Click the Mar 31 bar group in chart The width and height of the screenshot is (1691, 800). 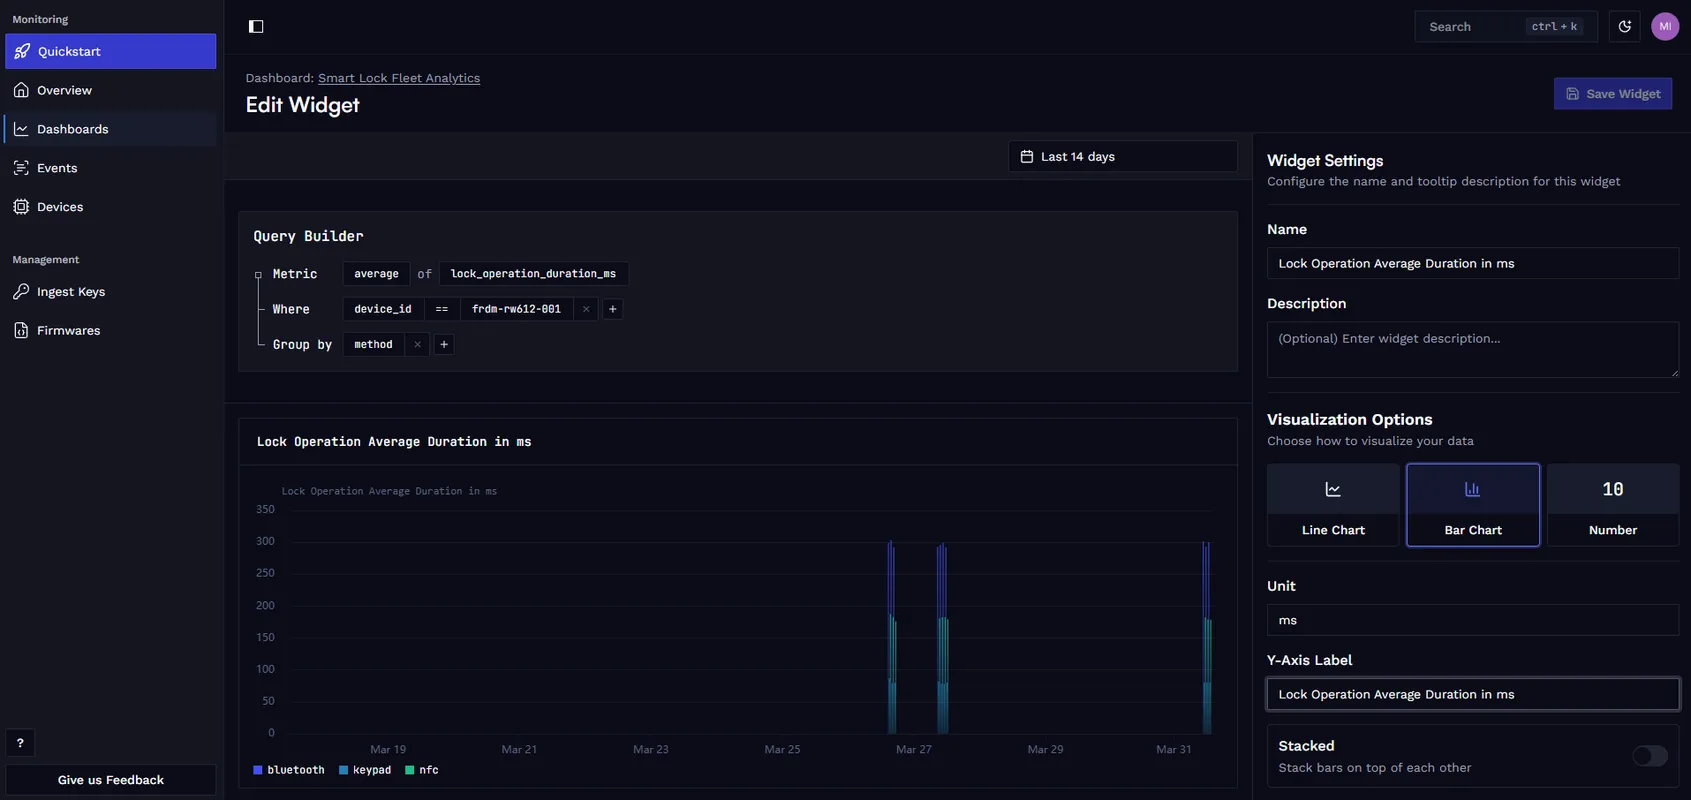(1207, 638)
